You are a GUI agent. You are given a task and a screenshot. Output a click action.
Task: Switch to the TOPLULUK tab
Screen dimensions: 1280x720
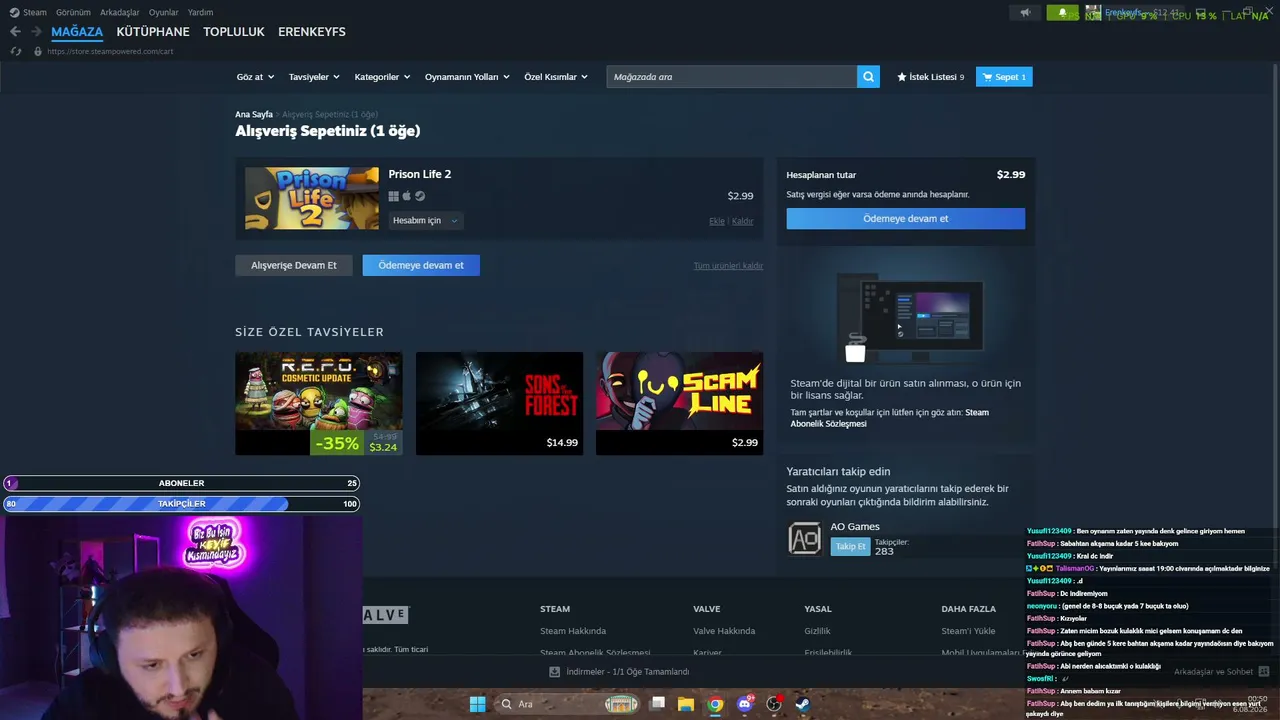click(x=234, y=32)
